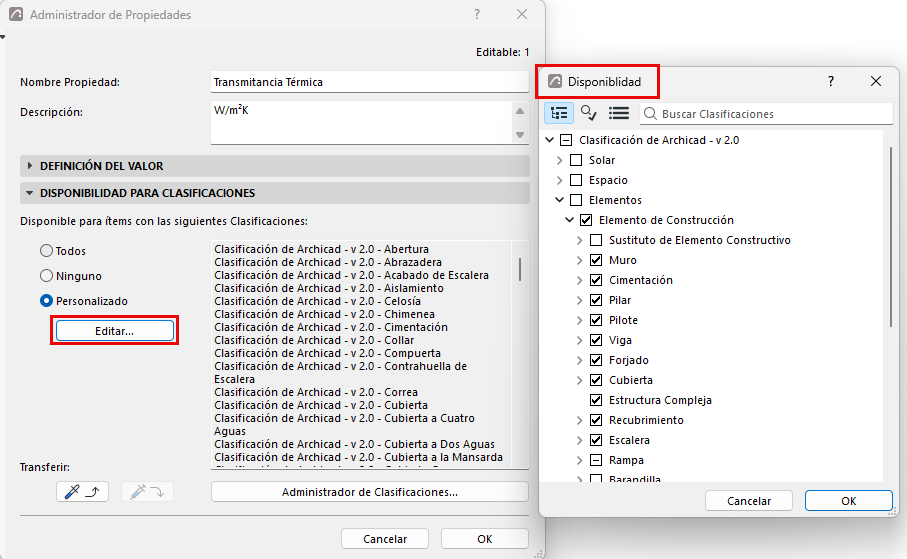The width and height of the screenshot is (907, 559).
Task: Click description field scroll up arrow
Action: pyautogui.click(x=520, y=111)
